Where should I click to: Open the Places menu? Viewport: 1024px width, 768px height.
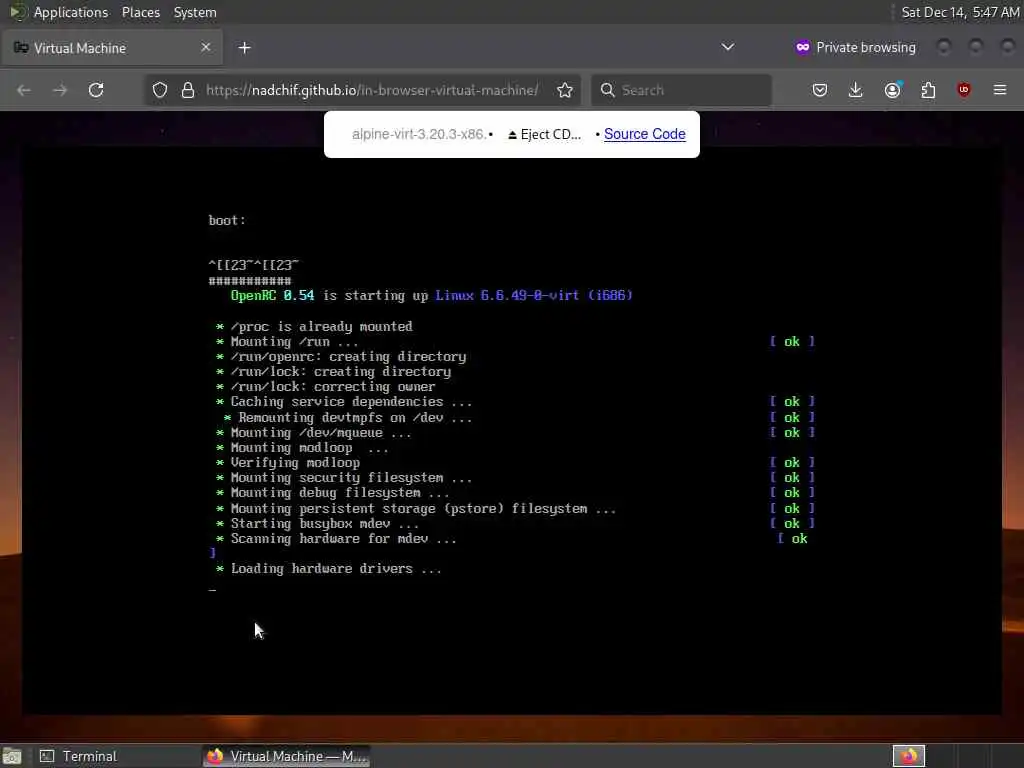click(x=141, y=12)
